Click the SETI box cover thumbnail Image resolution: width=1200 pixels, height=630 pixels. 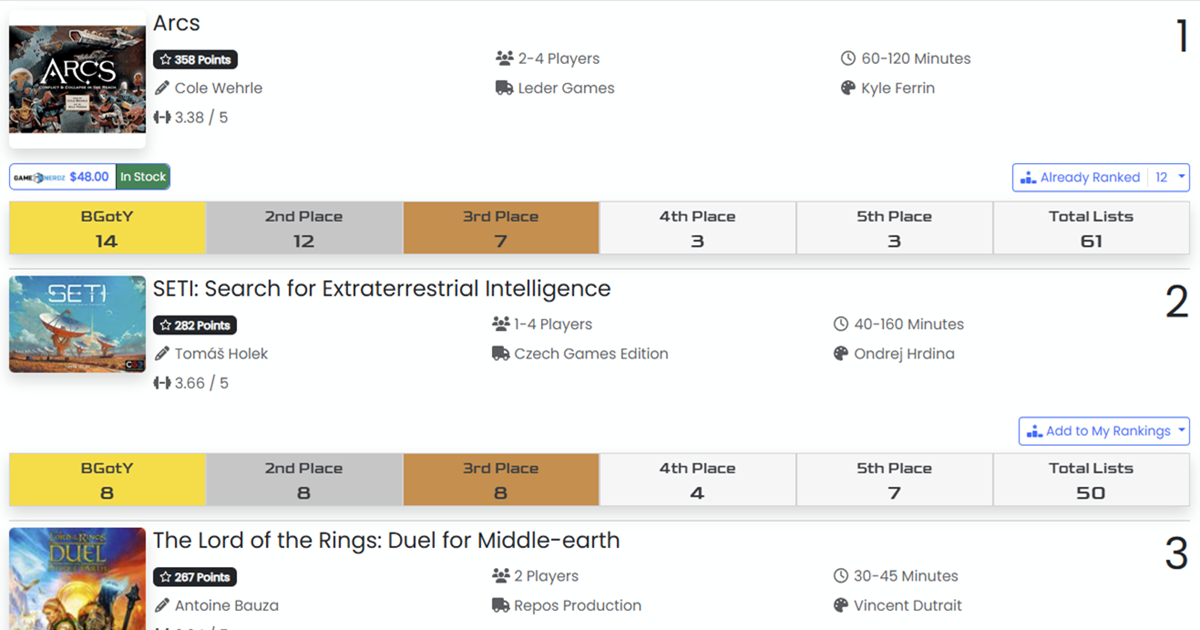click(77, 324)
